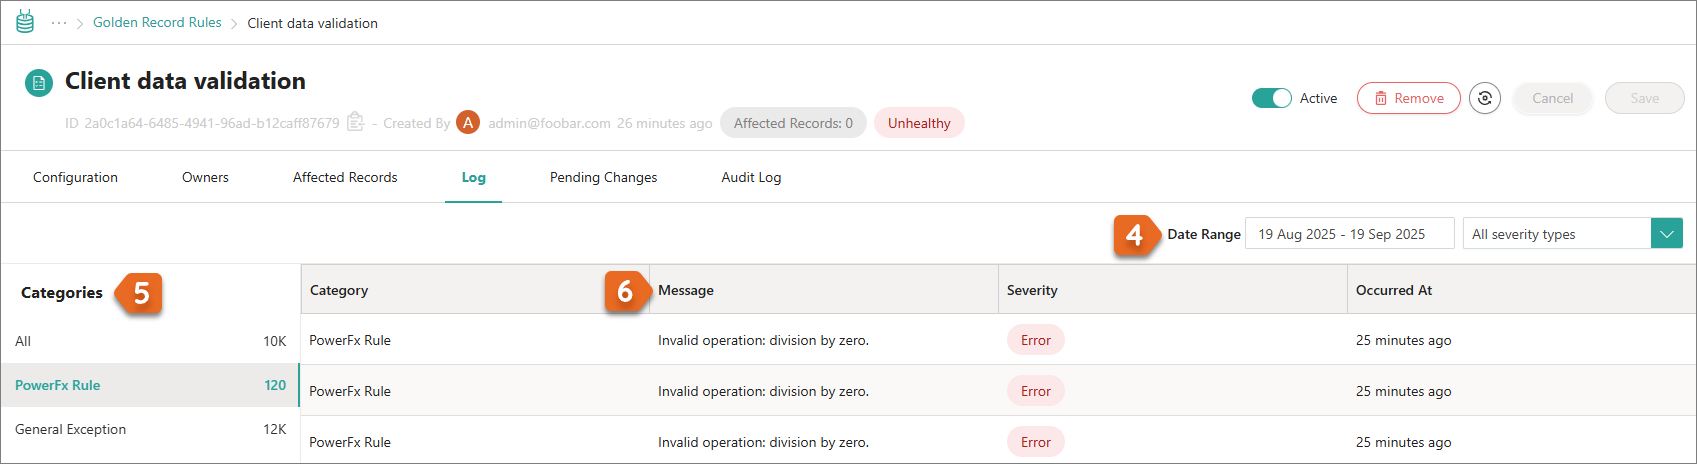
Task: Click the reprocess rule circular icon
Action: pos(1484,98)
